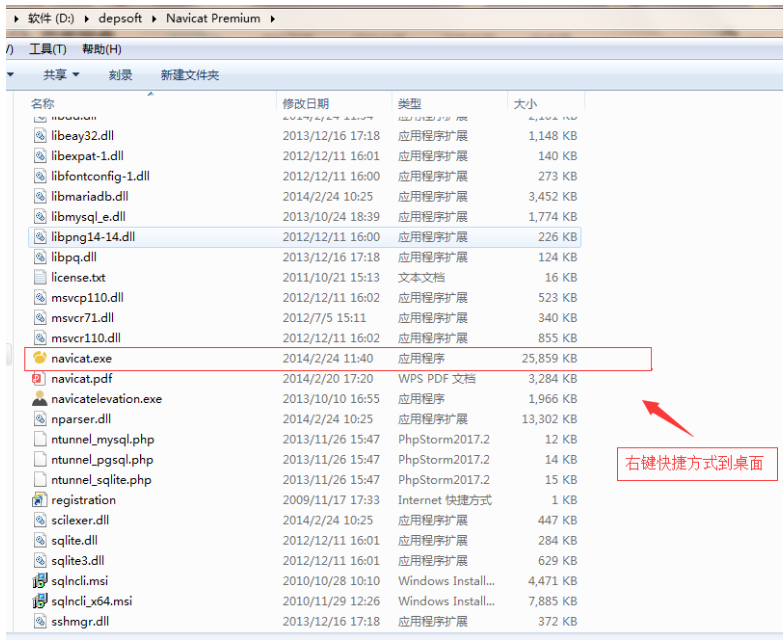Screen dimensions: 783x640
Task: Click the sqlite.dll file icon
Action: tap(40, 540)
